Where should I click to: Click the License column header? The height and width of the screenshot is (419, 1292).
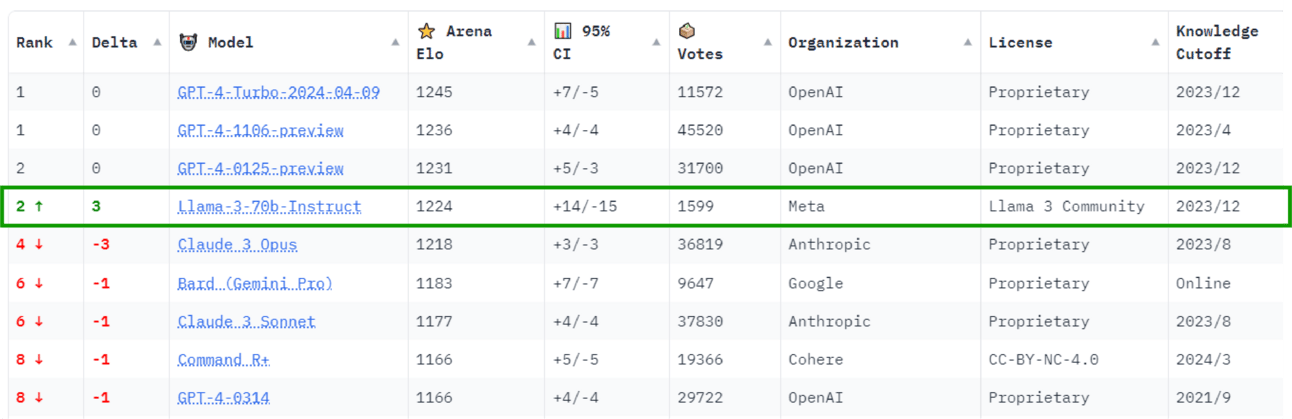pyautogui.click(x=1021, y=42)
